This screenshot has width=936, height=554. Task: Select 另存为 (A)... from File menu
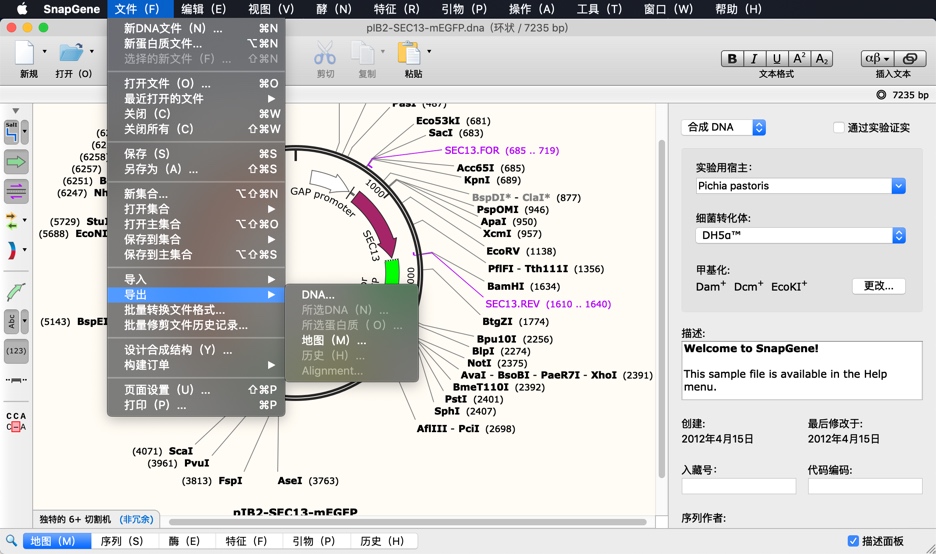click(161, 169)
